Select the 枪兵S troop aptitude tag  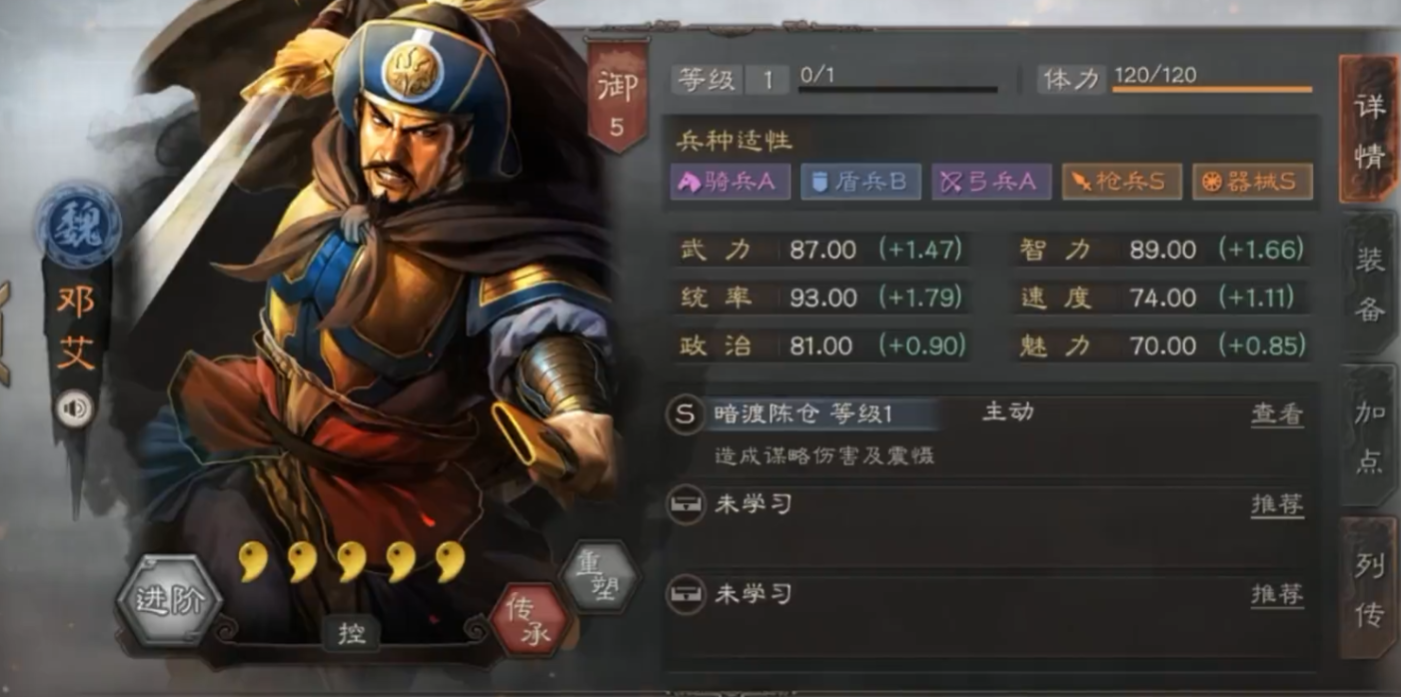(x=1121, y=181)
